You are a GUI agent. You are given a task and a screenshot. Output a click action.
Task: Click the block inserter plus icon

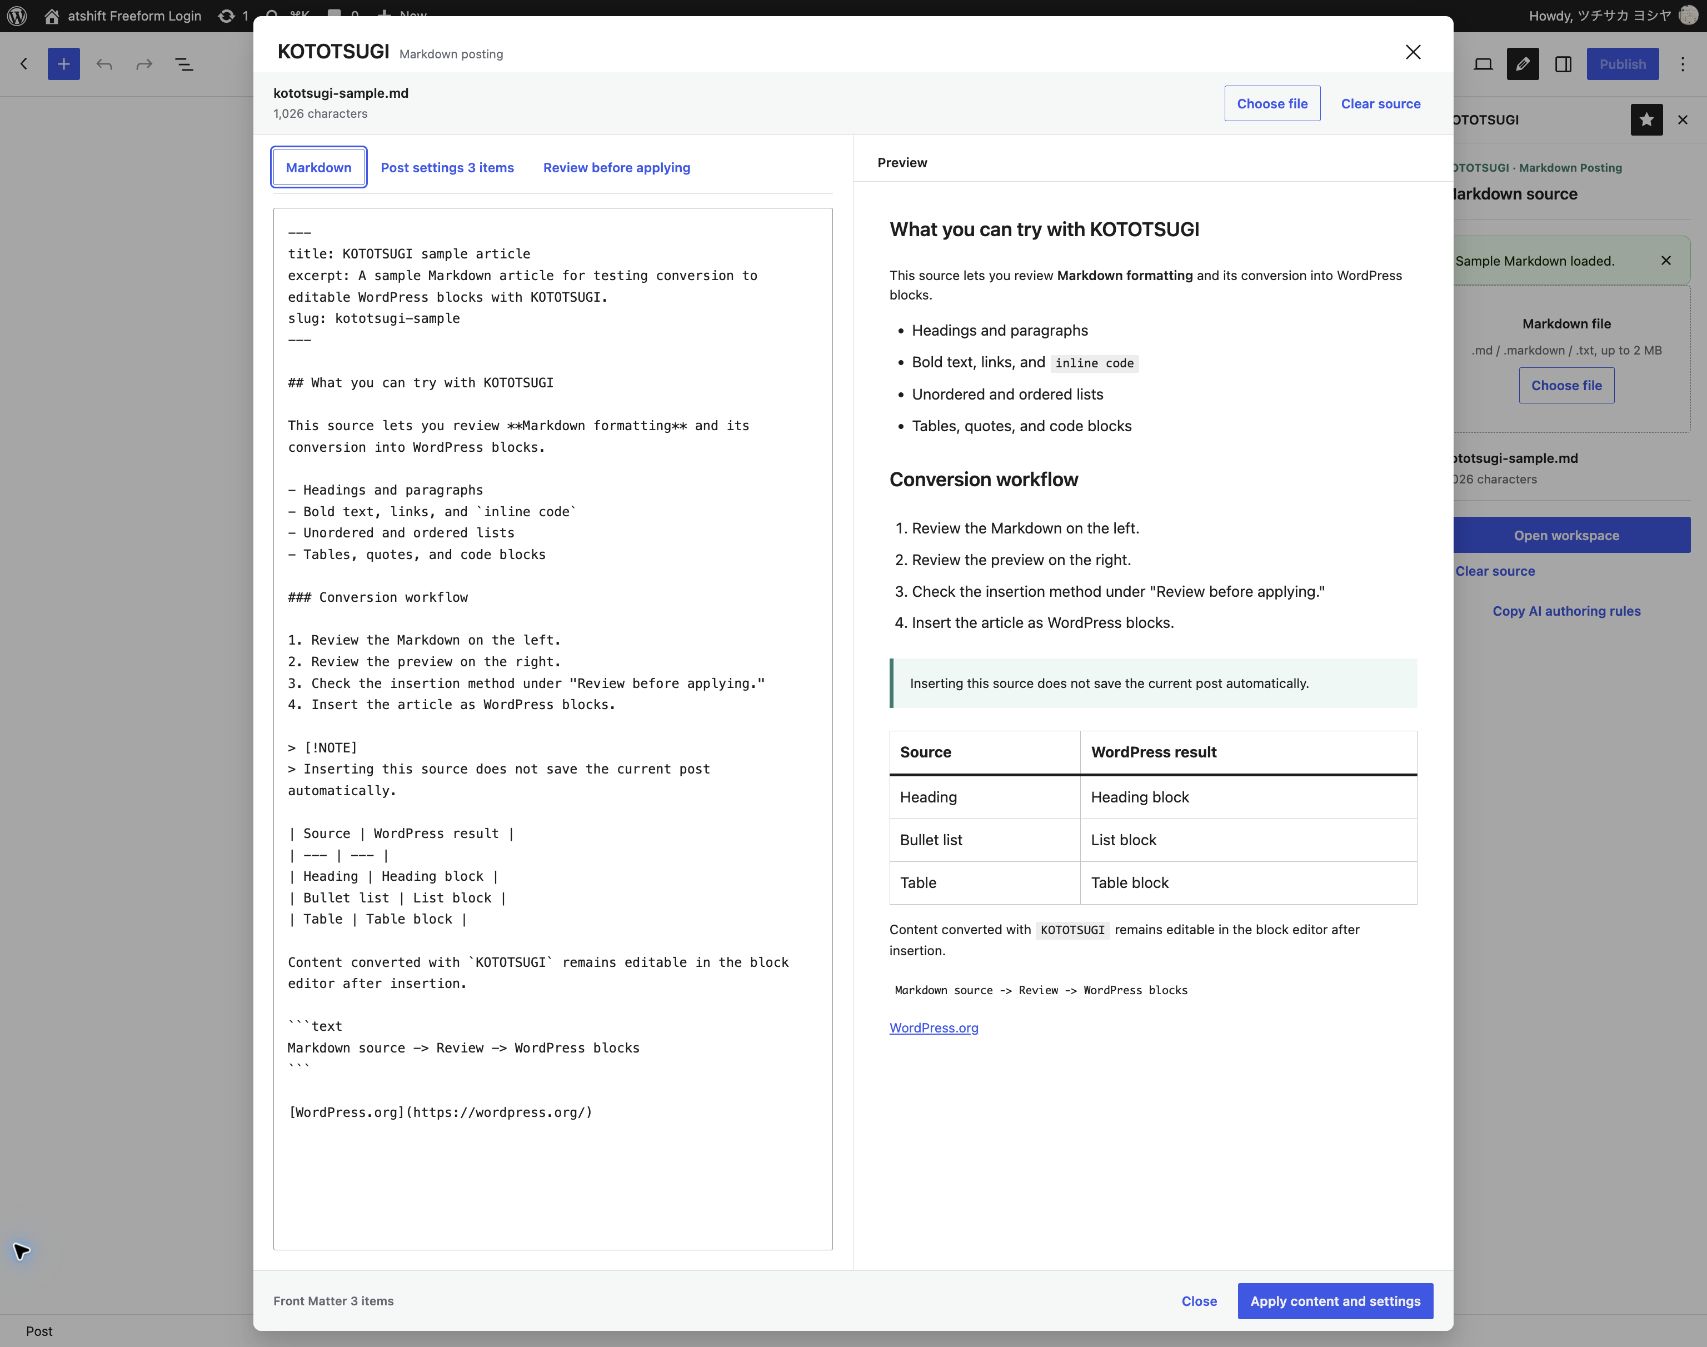[x=64, y=64]
